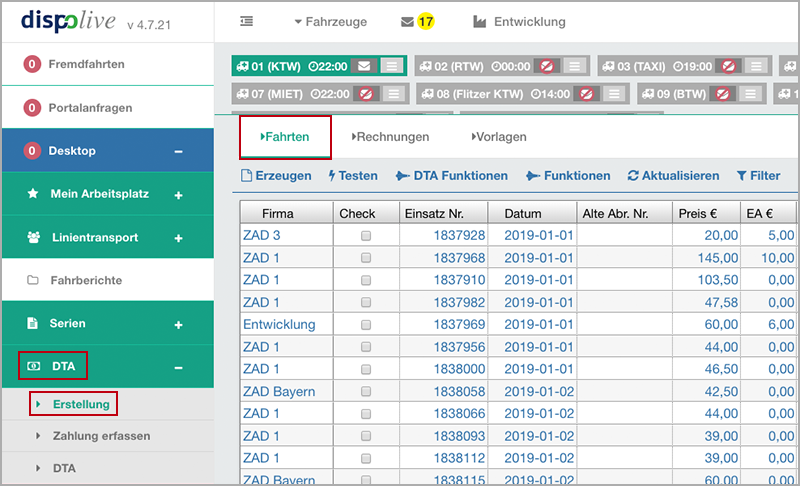800x486 pixels.
Task: Click the Desktop red counter badge
Action: point(32,151)
